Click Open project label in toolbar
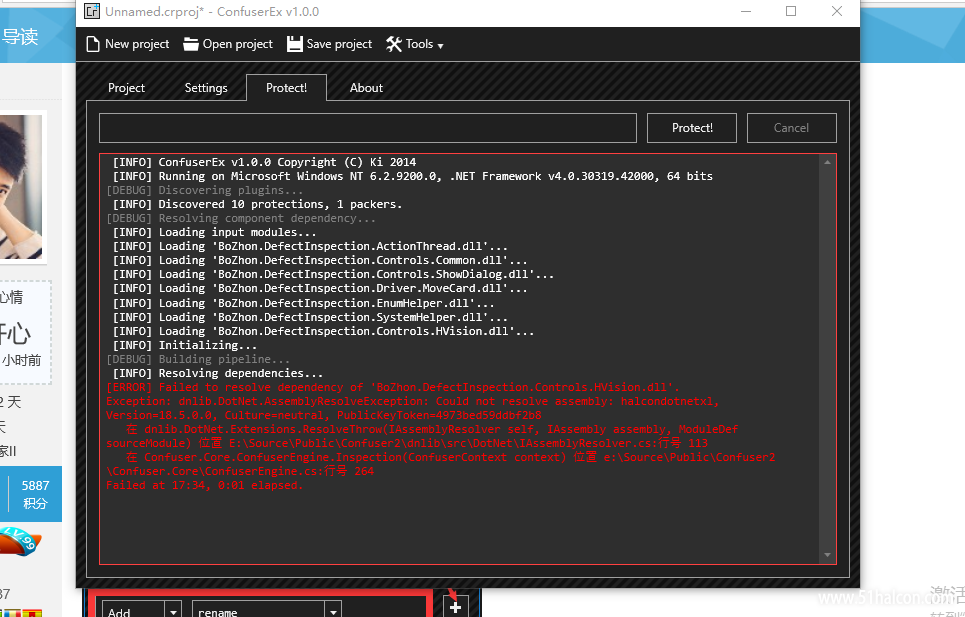 click(x=238, y=44)
